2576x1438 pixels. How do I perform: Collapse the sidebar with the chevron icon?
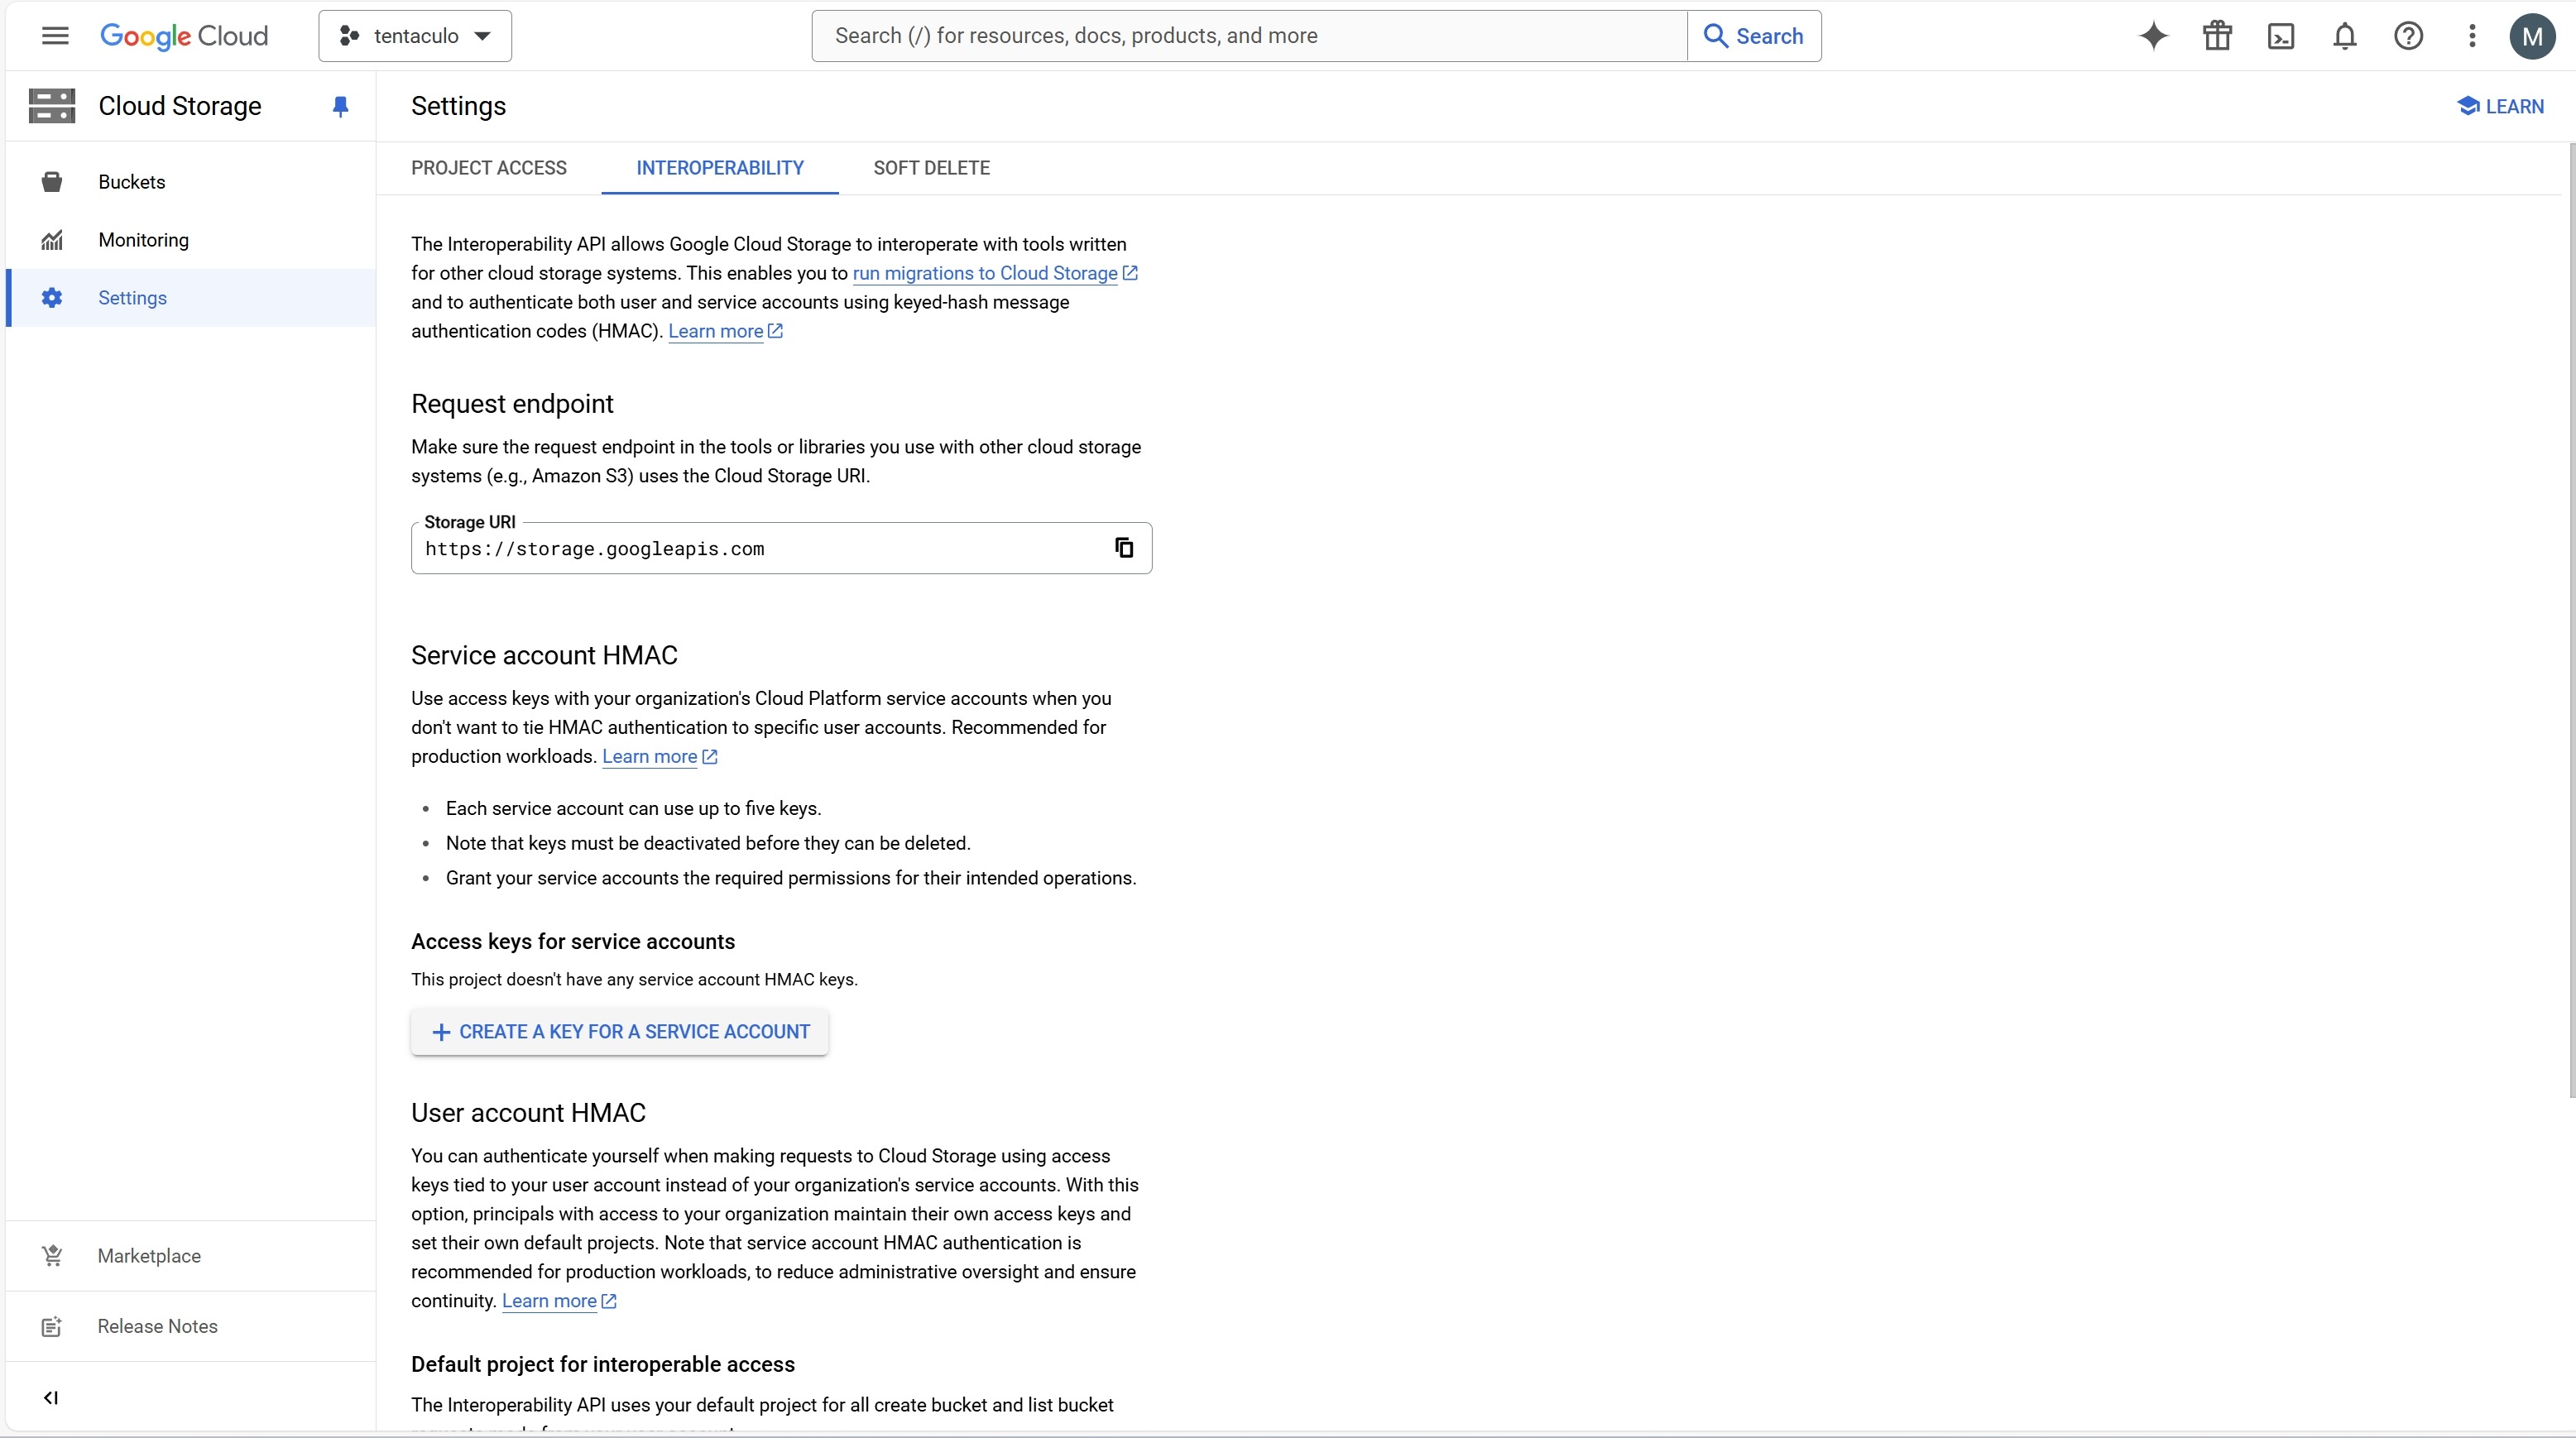51,1397
